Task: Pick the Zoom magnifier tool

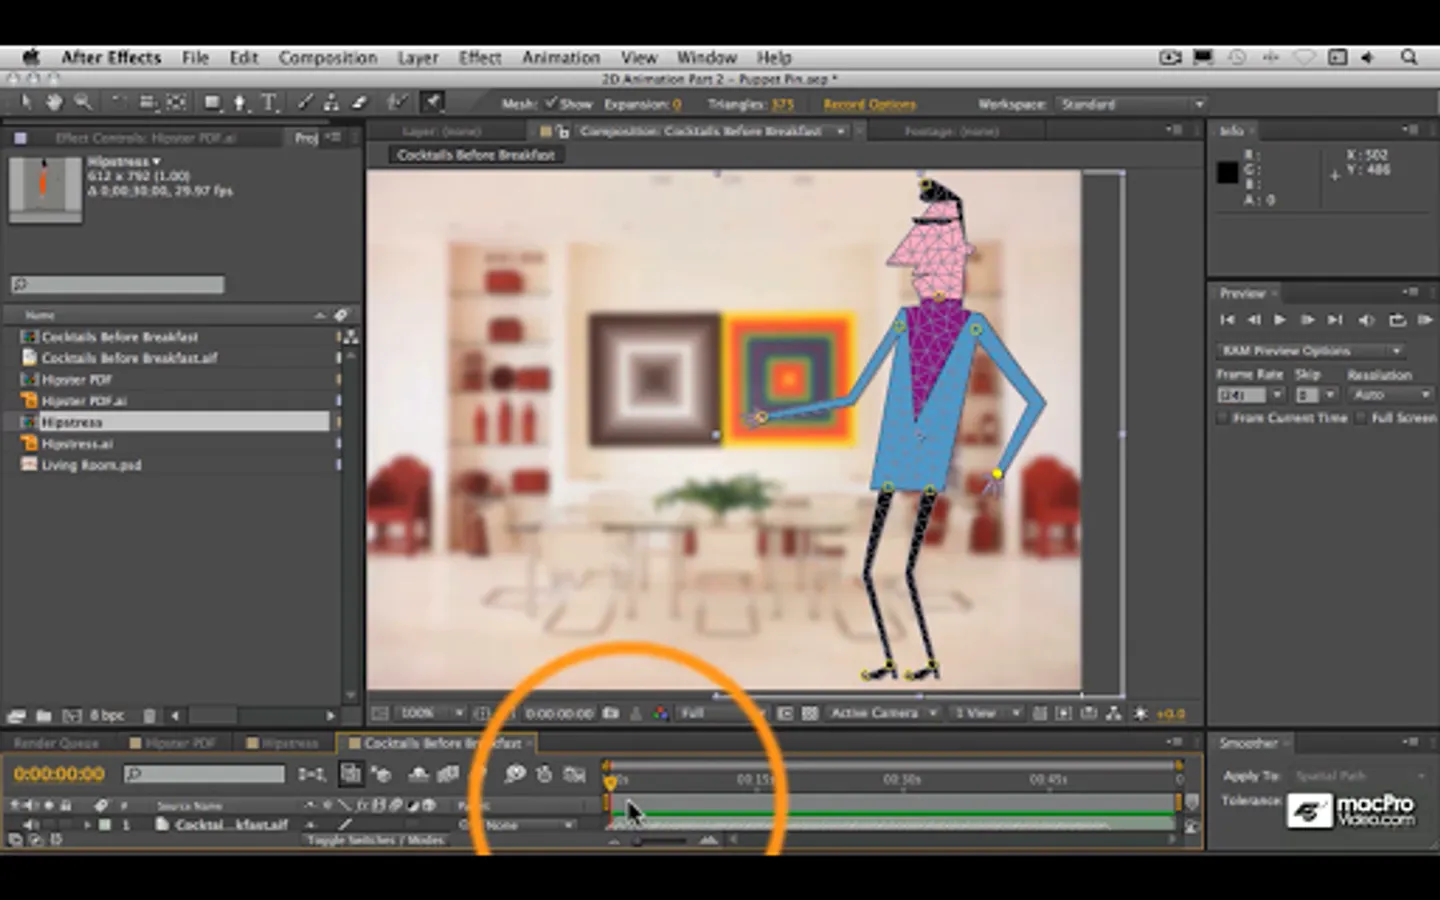Action: click(83, 102)
